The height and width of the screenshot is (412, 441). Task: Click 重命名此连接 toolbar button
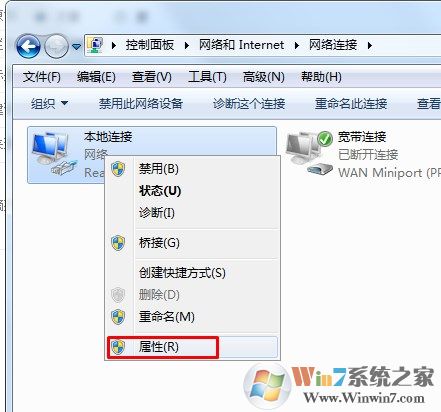point(351,104)
